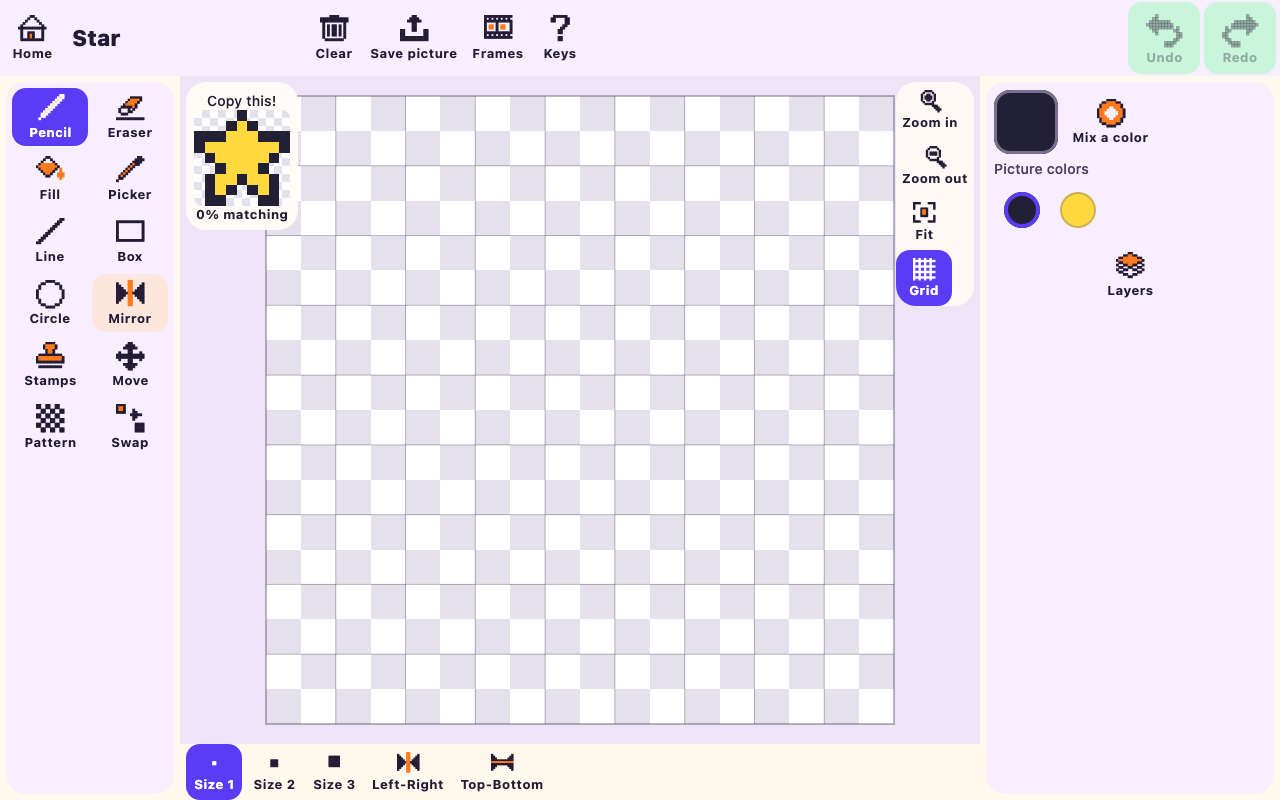Click the current color preview box
The height and width of the screenshot is (800, 1280).
(x=1026, y=122)
